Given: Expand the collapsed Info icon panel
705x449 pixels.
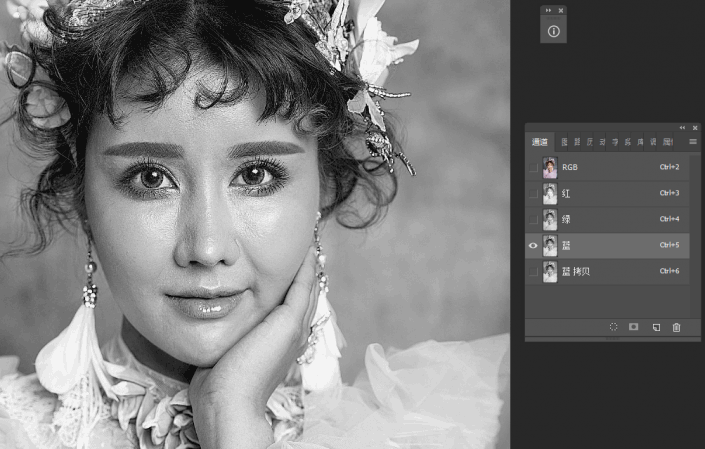Looking at the screenshot, I should pos(547,10).
